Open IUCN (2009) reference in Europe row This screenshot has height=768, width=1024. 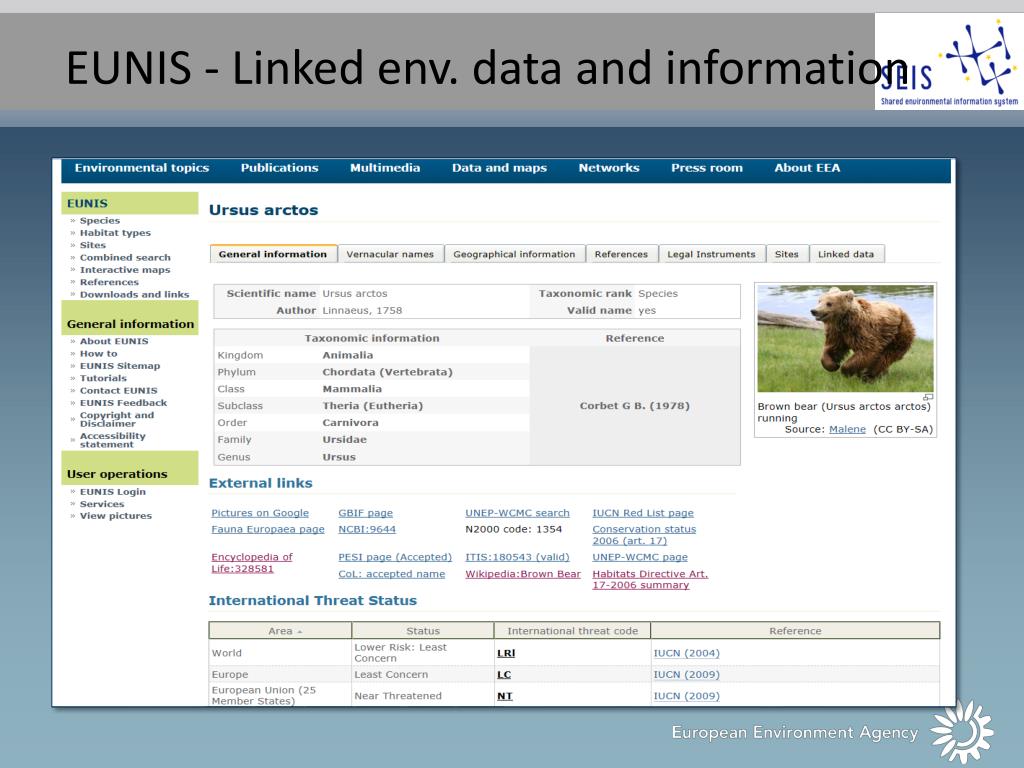click(x=686, y=675)
